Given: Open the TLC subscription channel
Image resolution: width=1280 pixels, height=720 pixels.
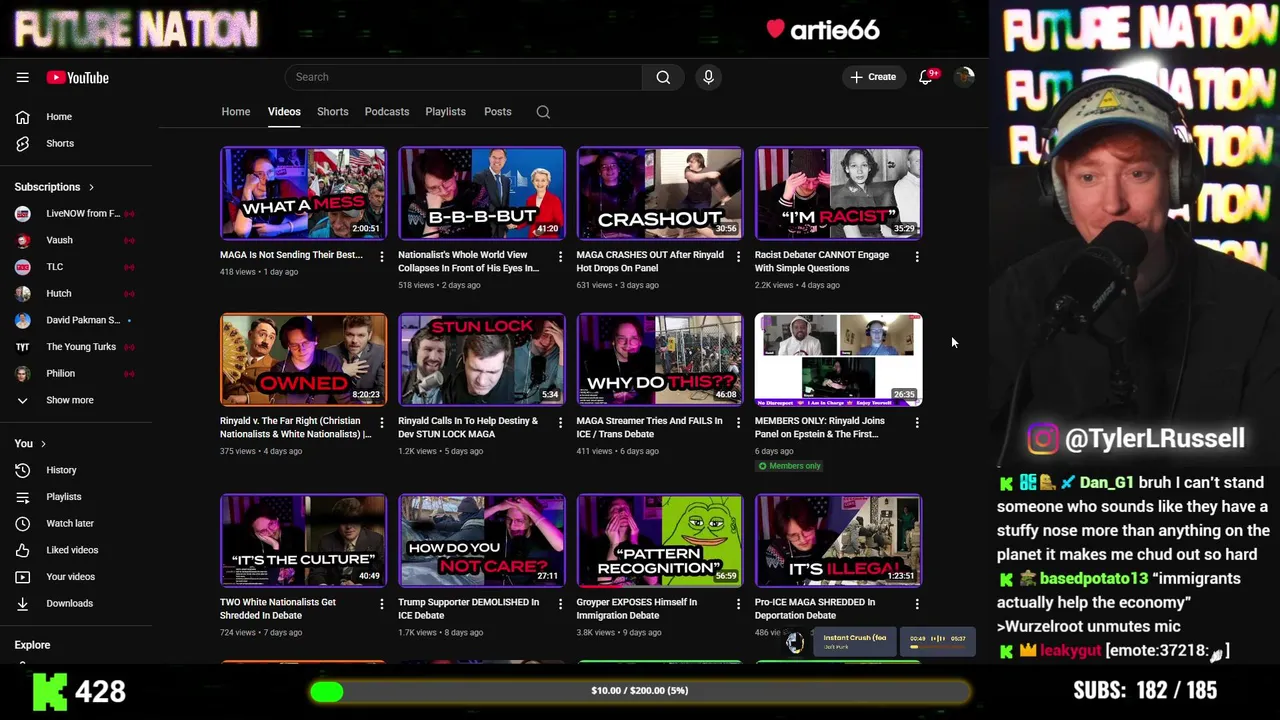Looking at the screenshot, I should coord(76,267).
